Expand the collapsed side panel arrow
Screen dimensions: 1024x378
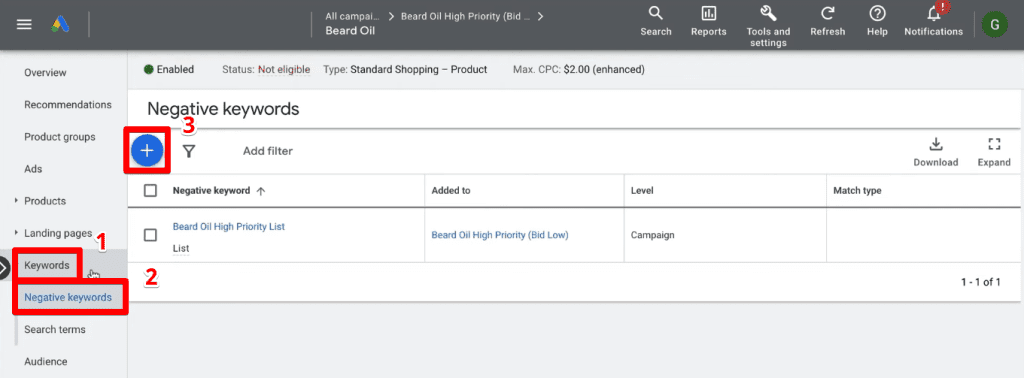tap(4, 266)
